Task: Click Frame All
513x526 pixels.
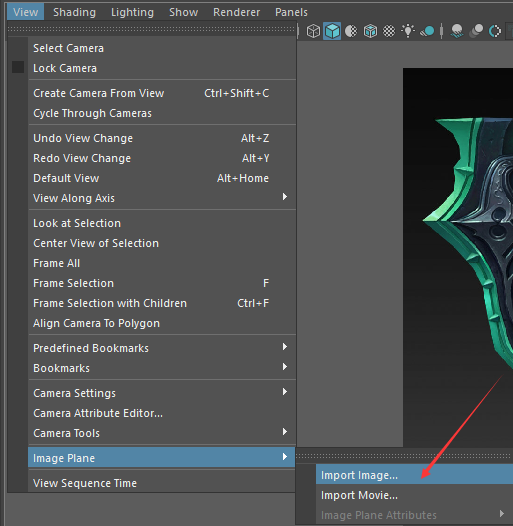Action: click(162, 263)
